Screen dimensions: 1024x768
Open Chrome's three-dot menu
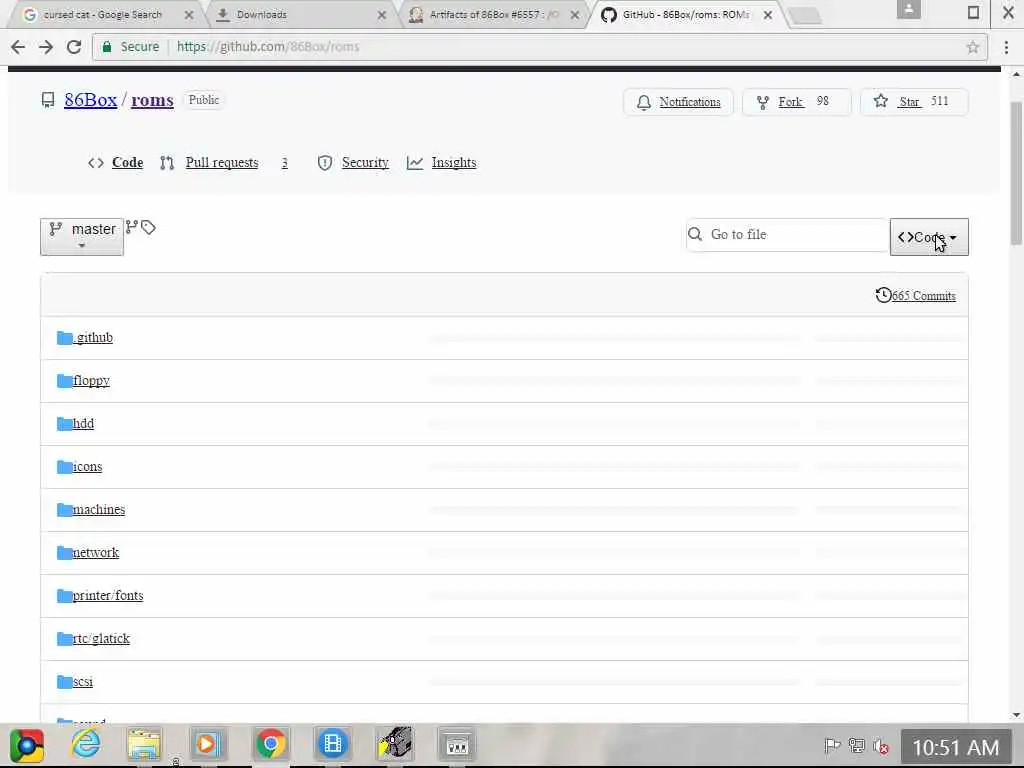1006,47
